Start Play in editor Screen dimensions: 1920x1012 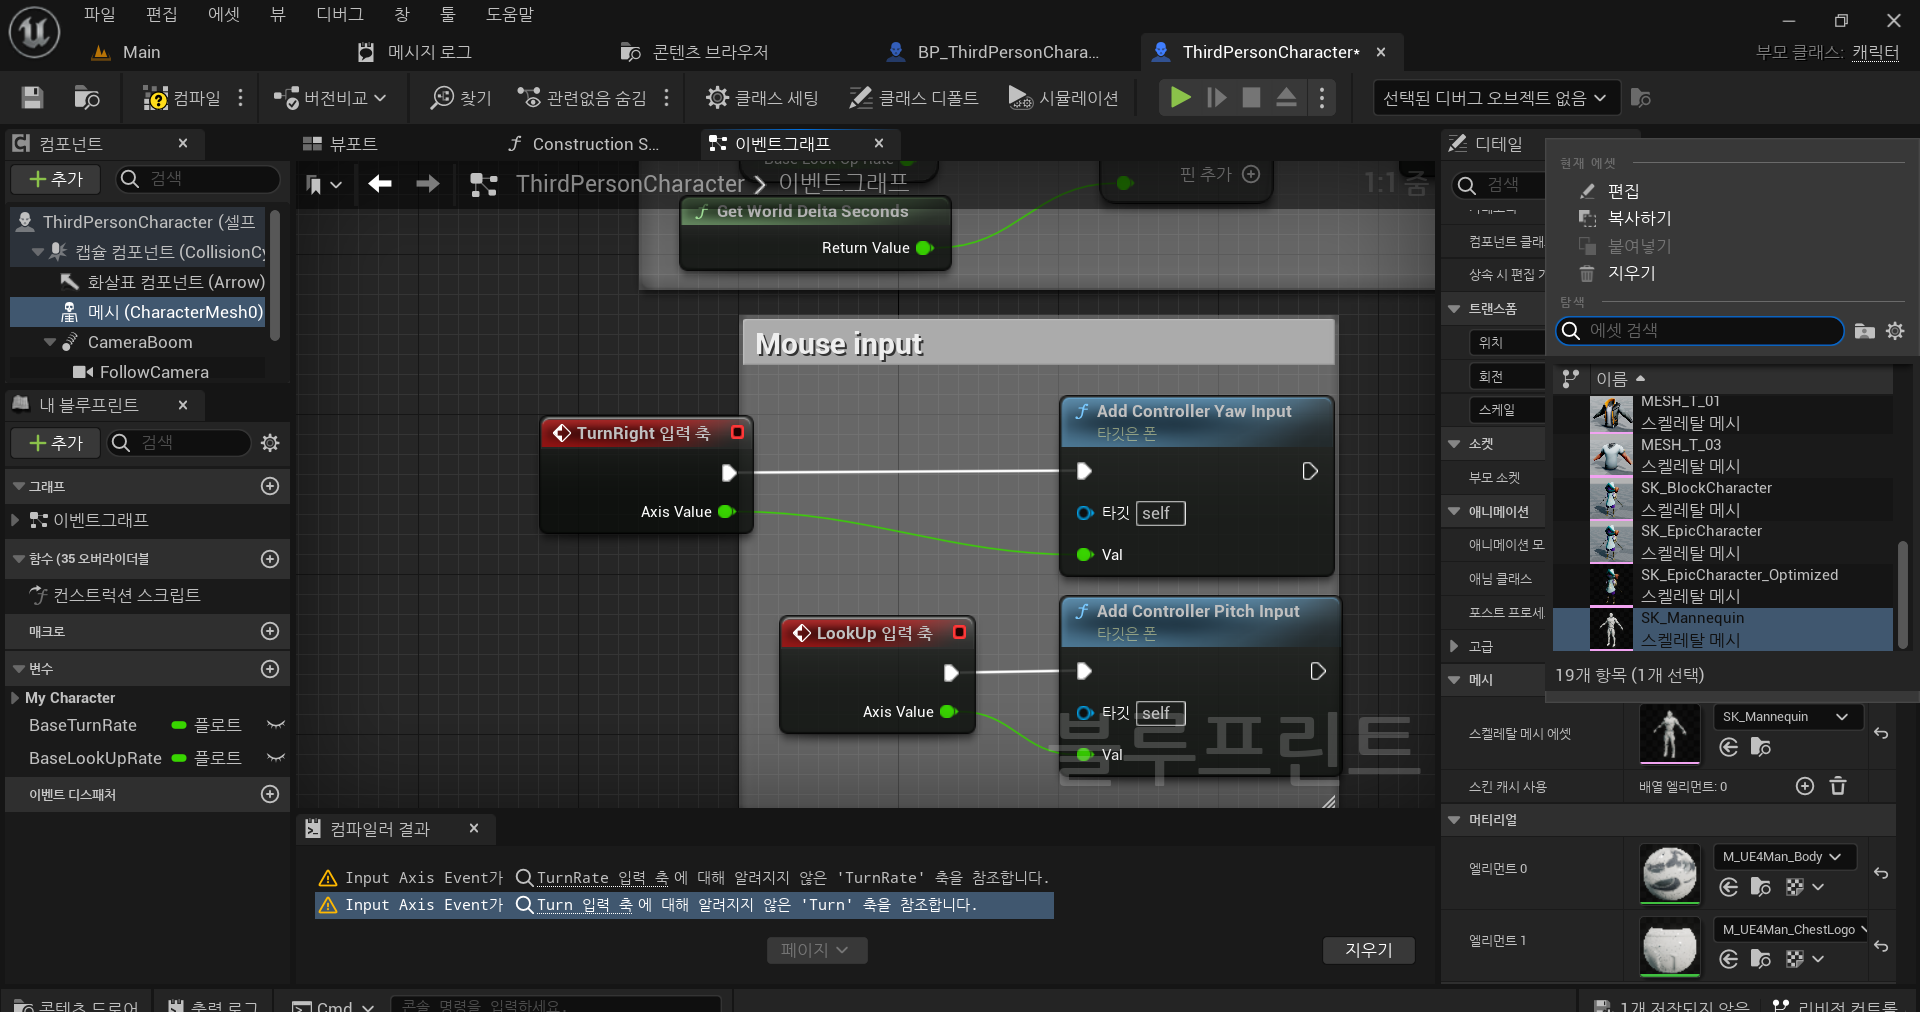click(1180, 98)
